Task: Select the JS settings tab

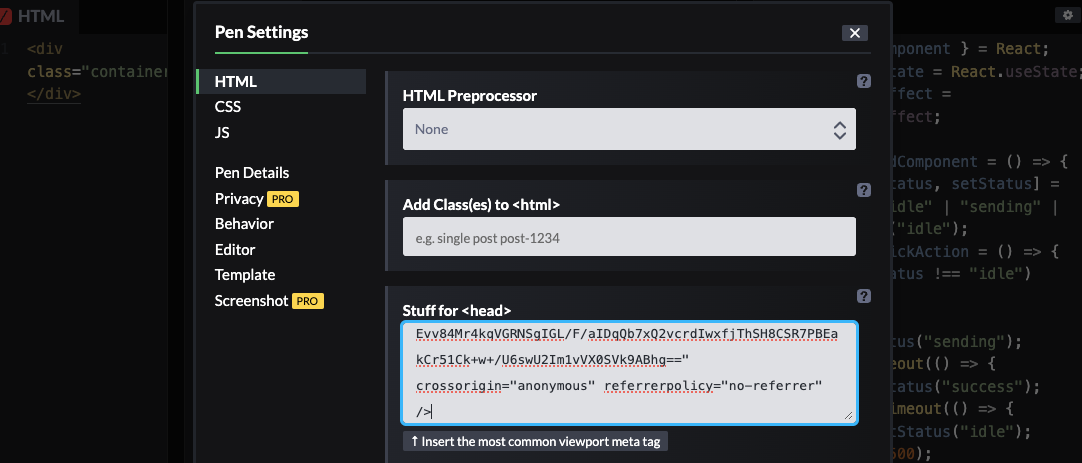Action: (x=222, y=132)
